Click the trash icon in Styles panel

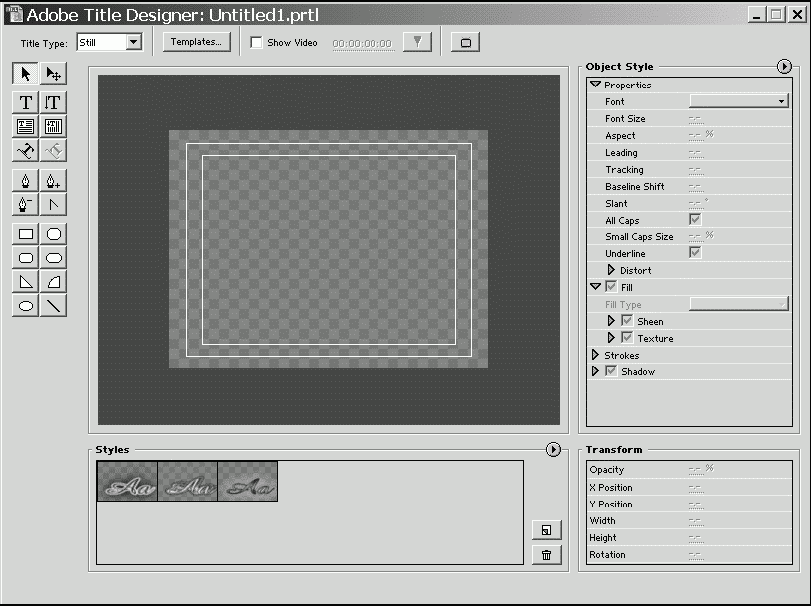point(547,555)
